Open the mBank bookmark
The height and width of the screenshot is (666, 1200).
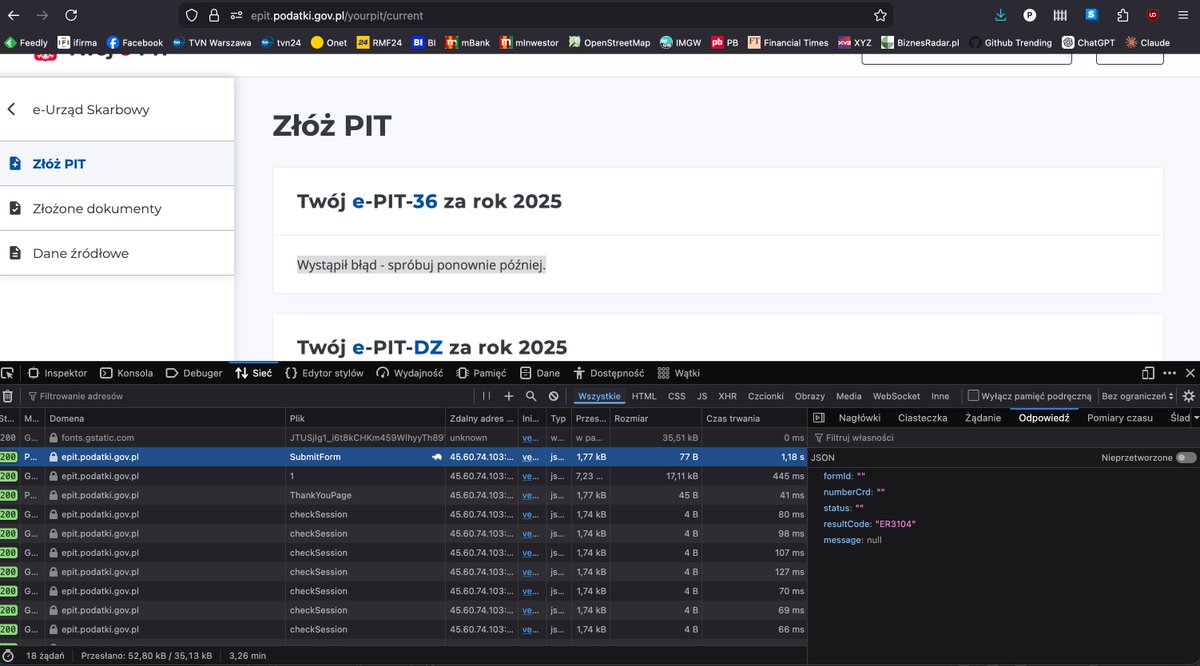tap(468, 43)
